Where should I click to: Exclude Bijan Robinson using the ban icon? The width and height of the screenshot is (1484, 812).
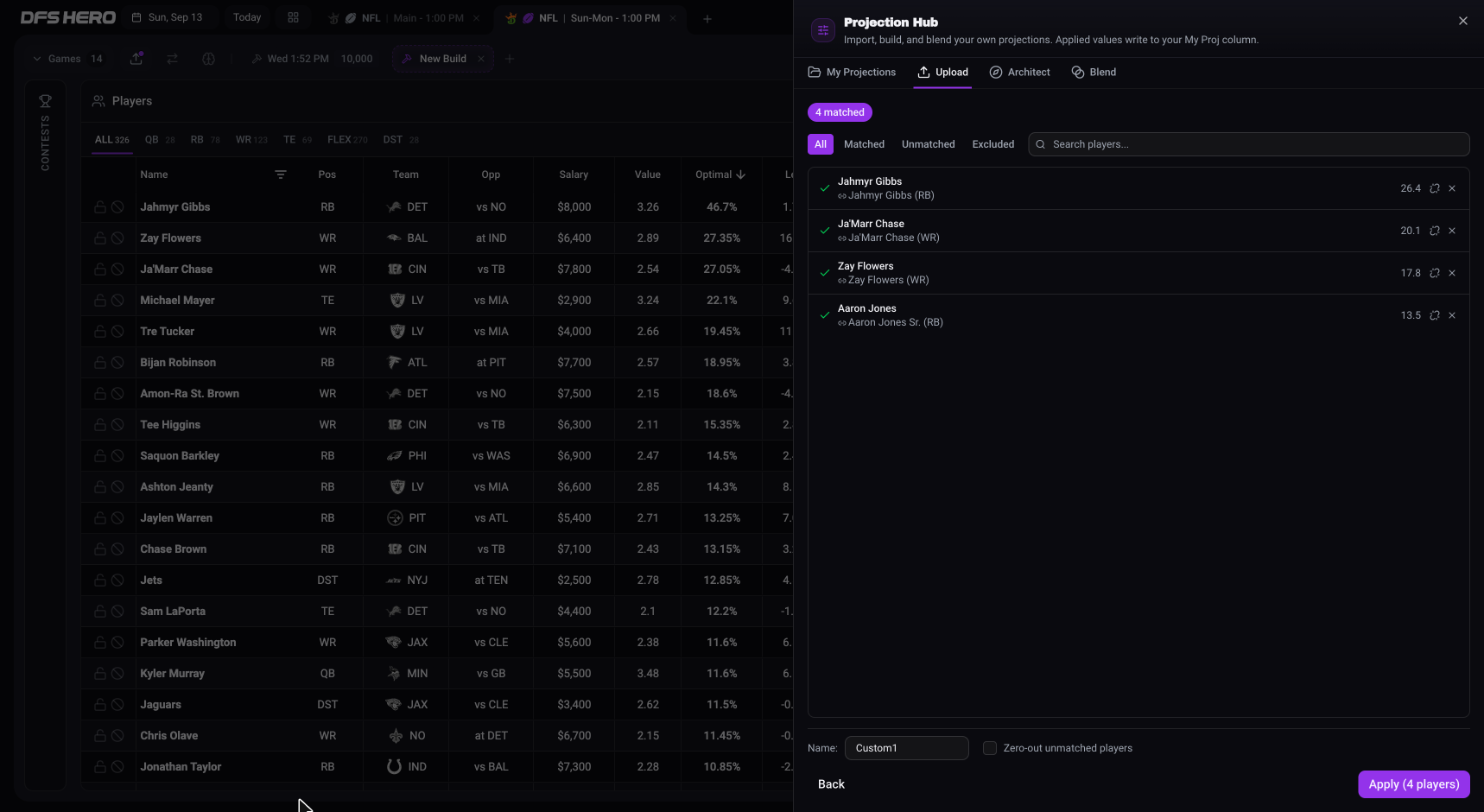point(117,362)
